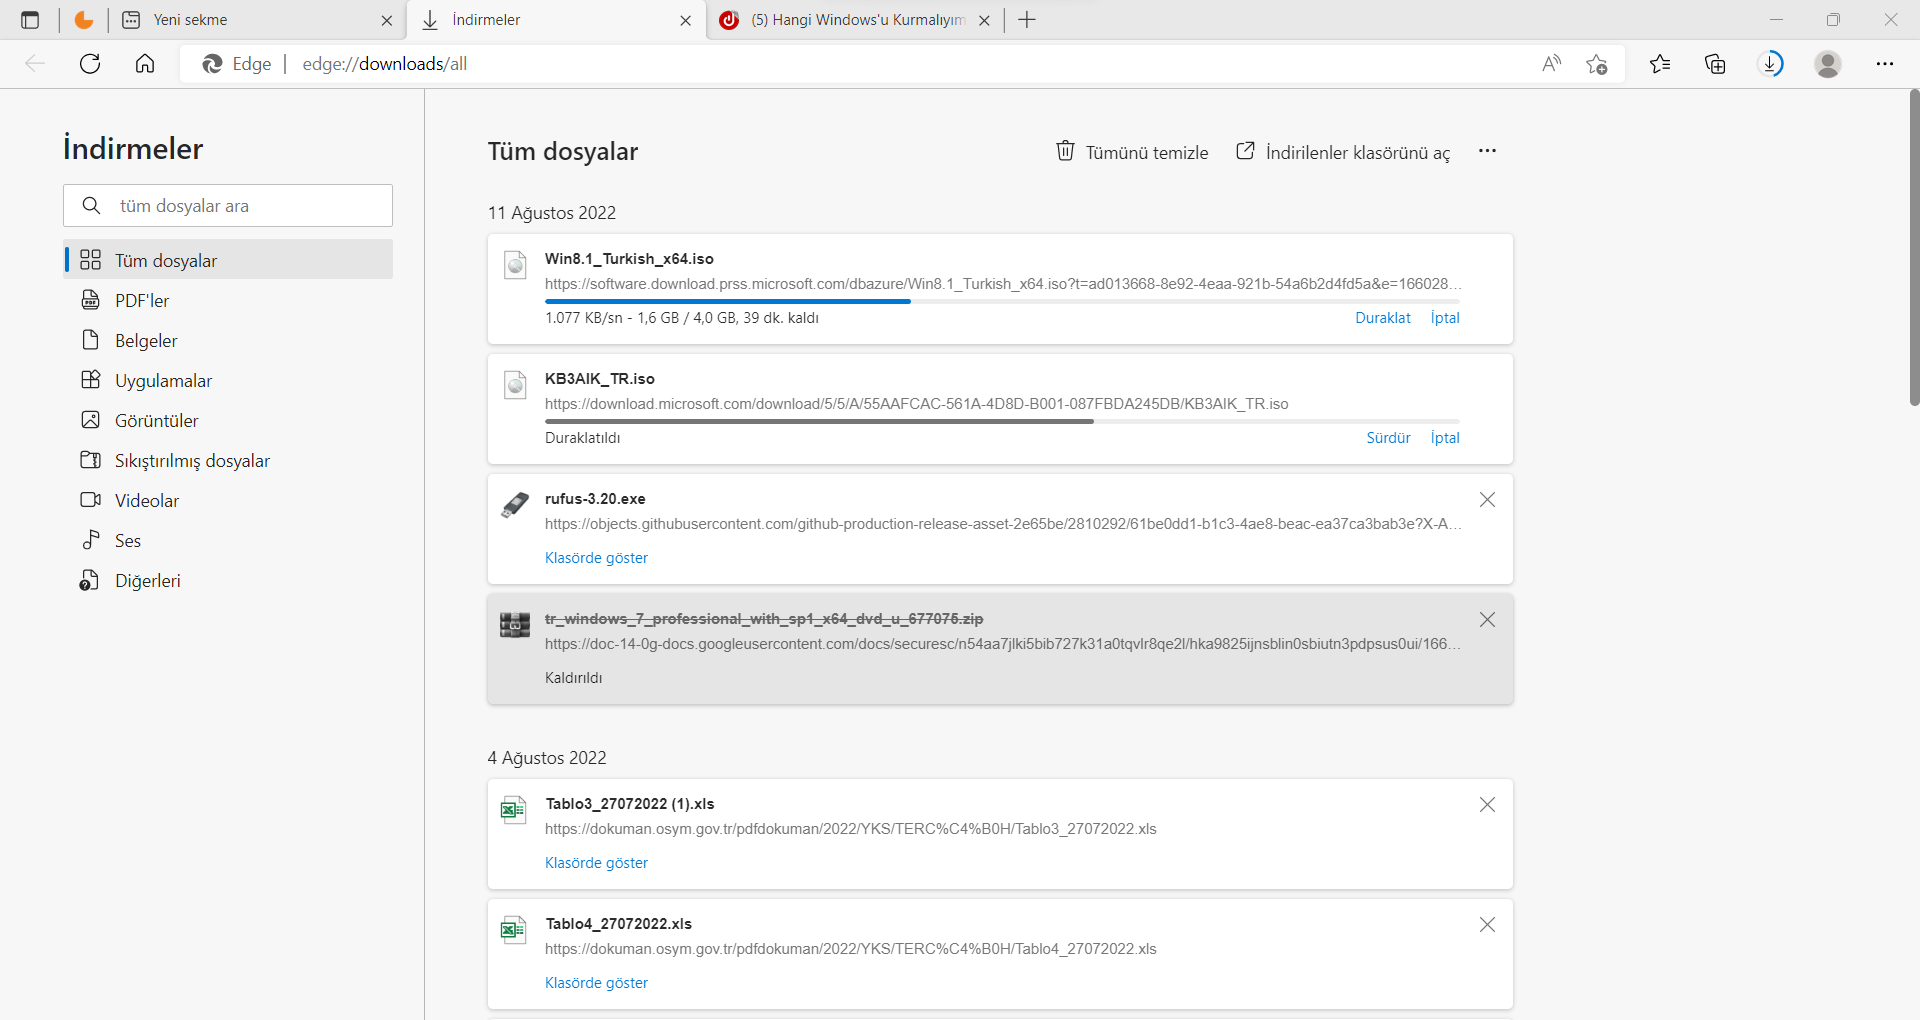
Task: Add this page to favorites icon
Action: tap(1597, 64)
